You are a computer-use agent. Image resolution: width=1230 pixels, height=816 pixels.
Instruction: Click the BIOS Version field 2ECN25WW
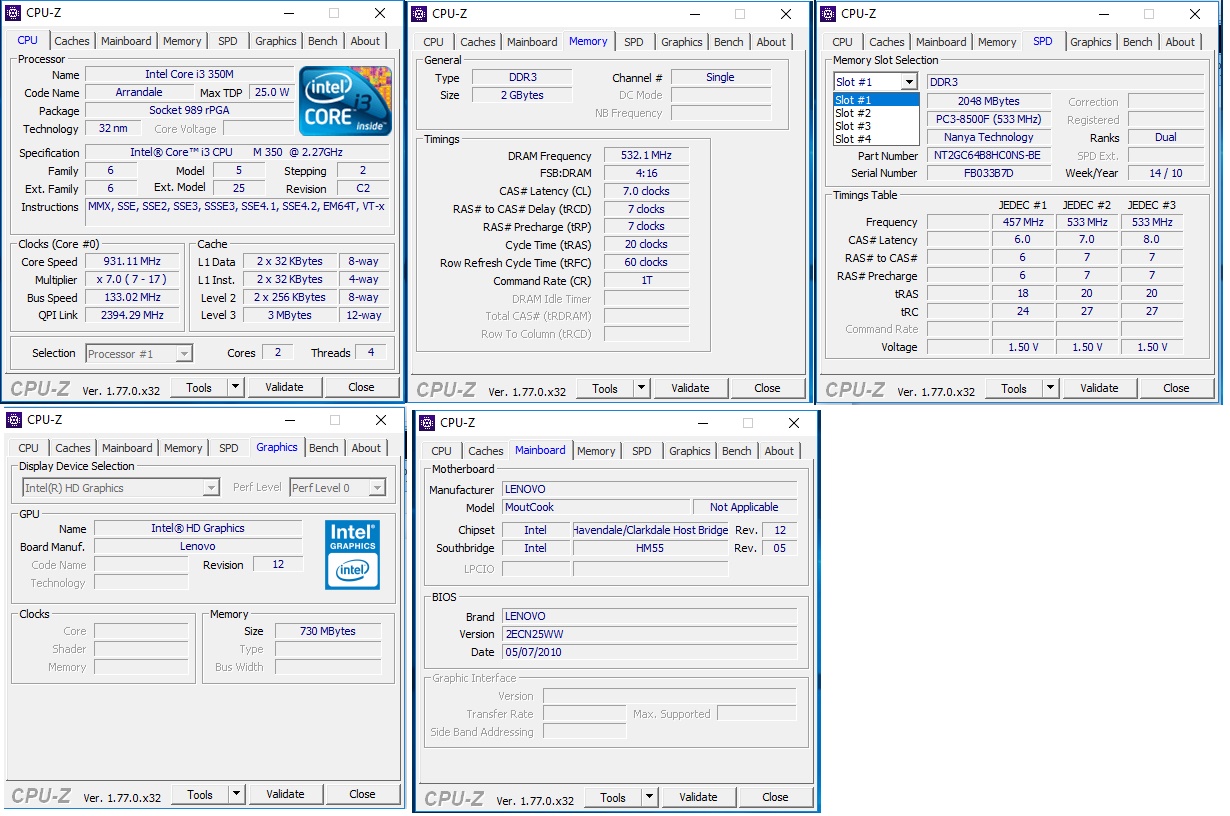click(649, 634)
